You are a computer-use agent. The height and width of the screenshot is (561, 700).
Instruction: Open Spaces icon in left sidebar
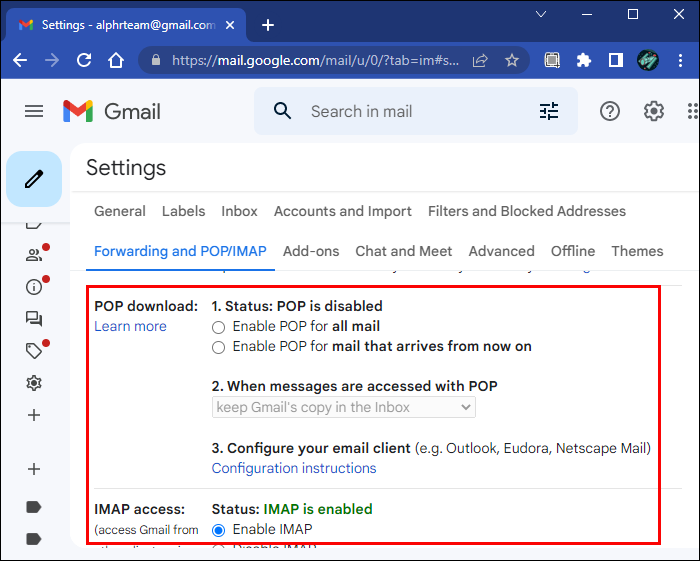click(x=34, y=319)
